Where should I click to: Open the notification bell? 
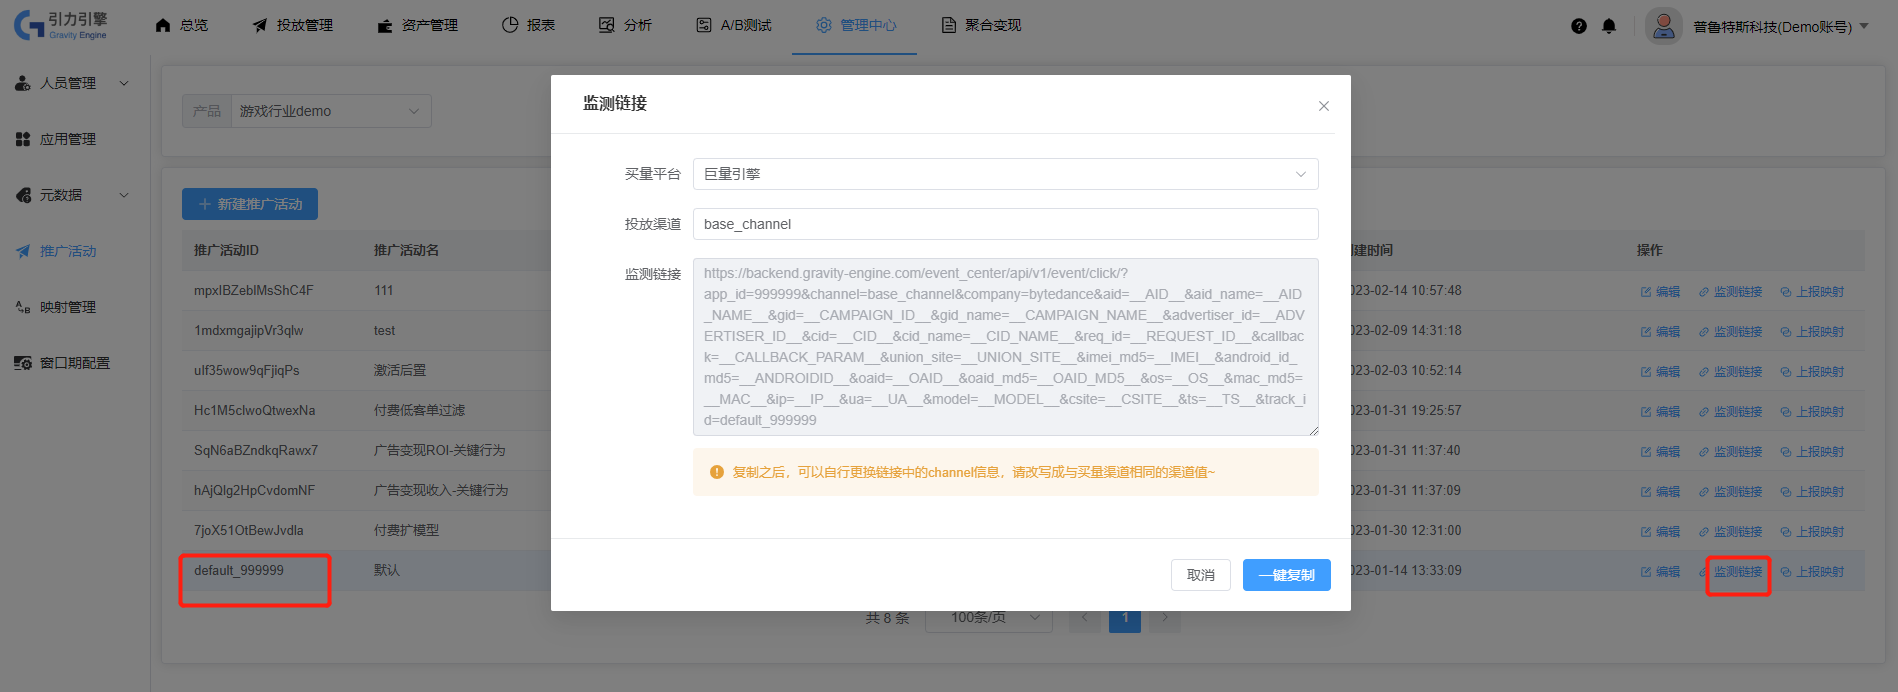click(1608, 26)
